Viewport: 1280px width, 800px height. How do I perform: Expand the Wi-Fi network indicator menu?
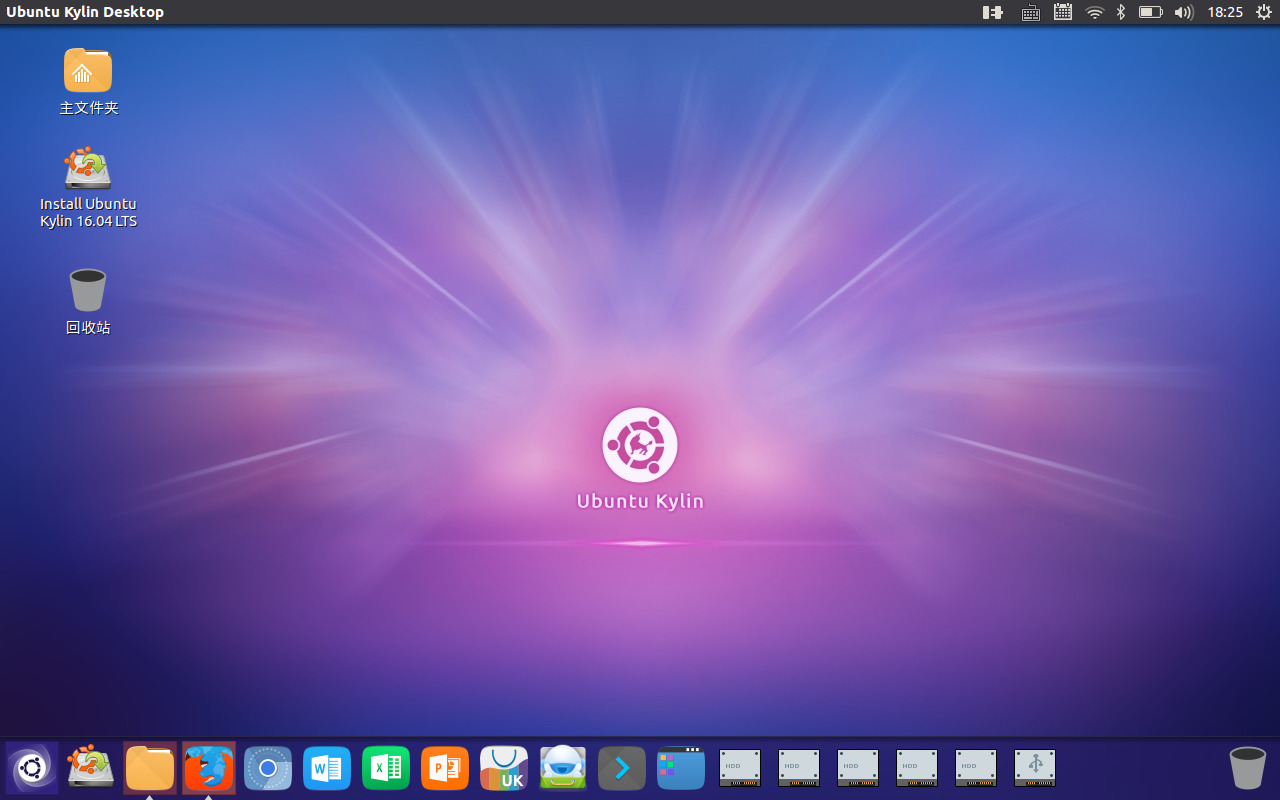pos(1094,12)
